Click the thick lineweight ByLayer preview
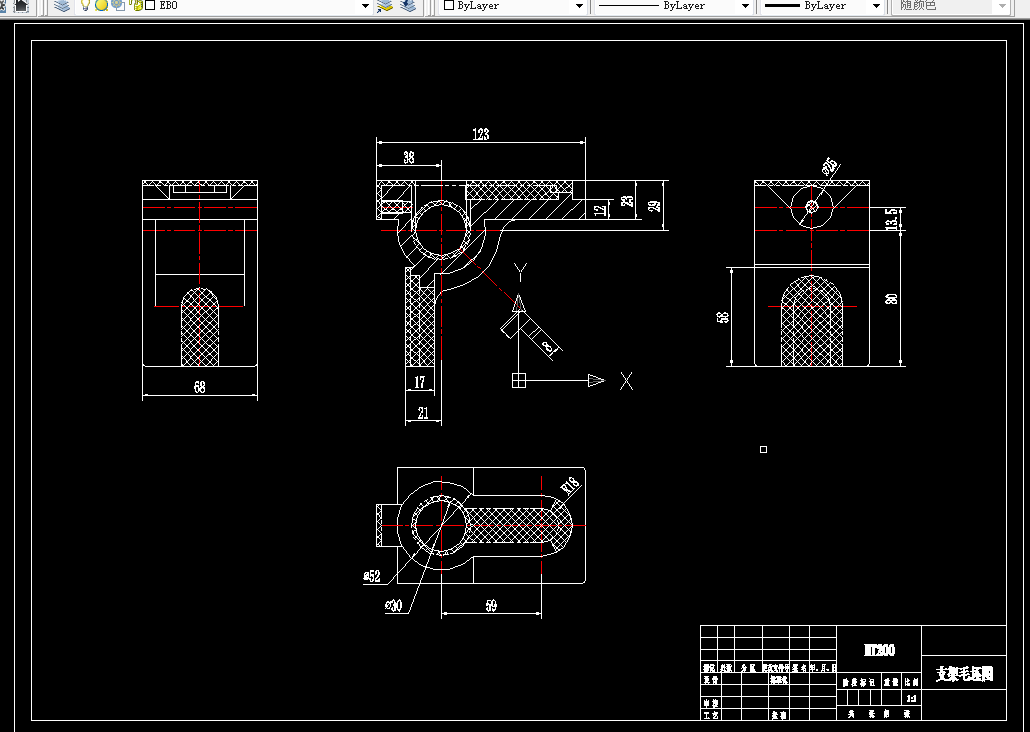 coord(782,6)
